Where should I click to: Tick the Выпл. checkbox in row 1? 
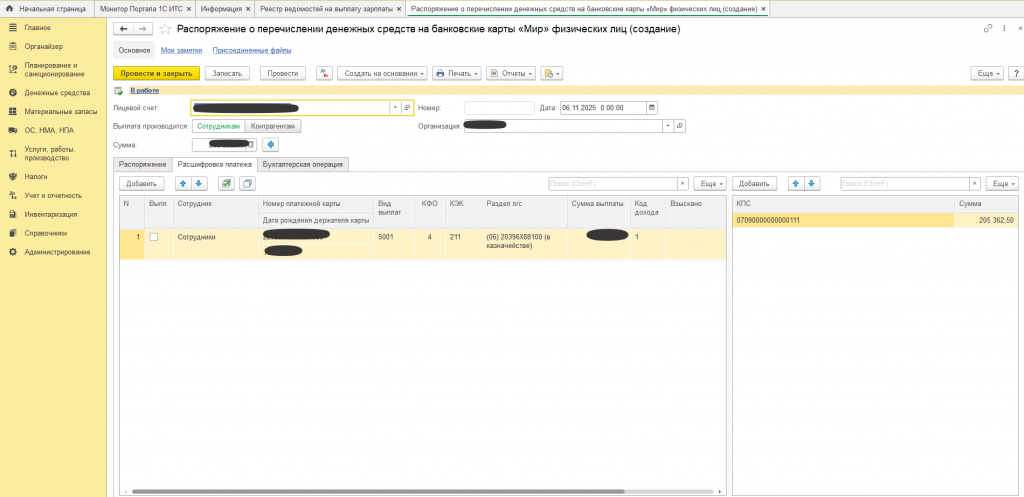(x=154, y=237)
